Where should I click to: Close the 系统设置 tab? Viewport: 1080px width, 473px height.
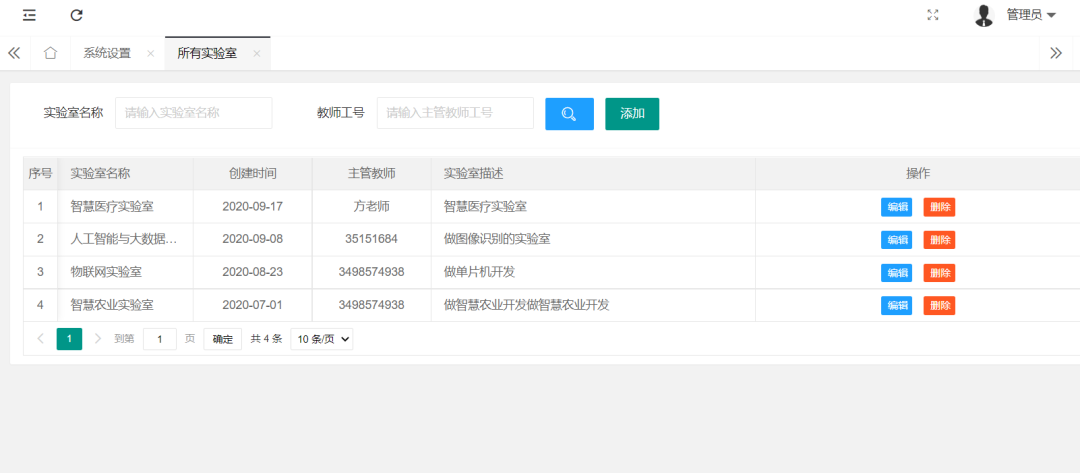[150, 54]
